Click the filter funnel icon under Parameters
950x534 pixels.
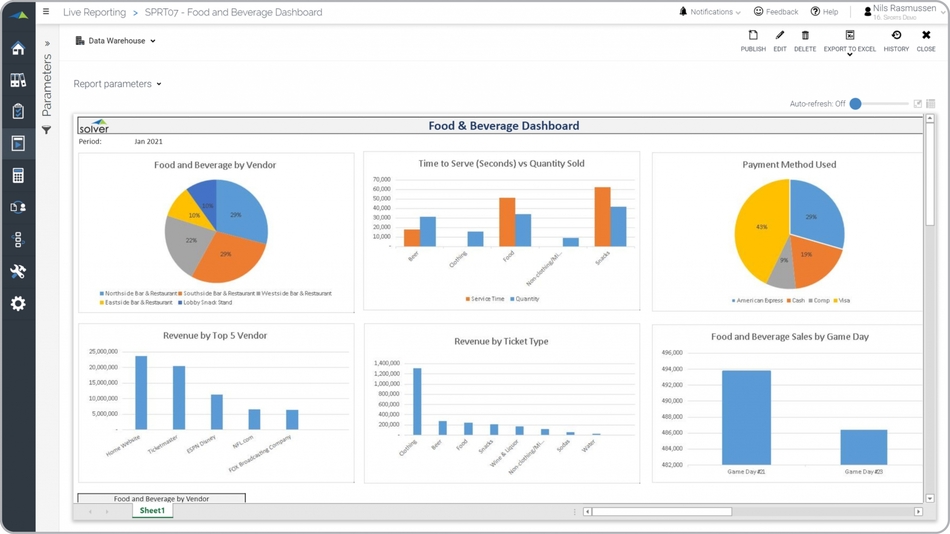pos(46,130)
